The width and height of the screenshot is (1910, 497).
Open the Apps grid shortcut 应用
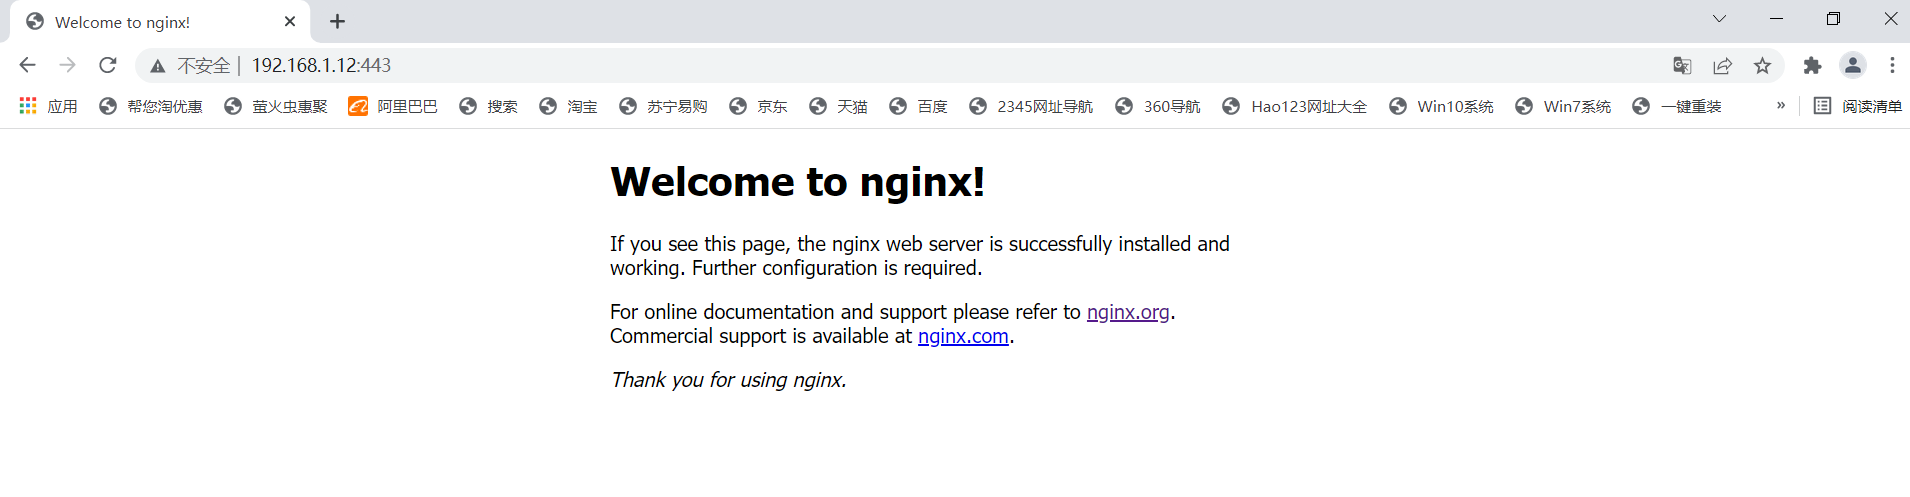(48, 106)
